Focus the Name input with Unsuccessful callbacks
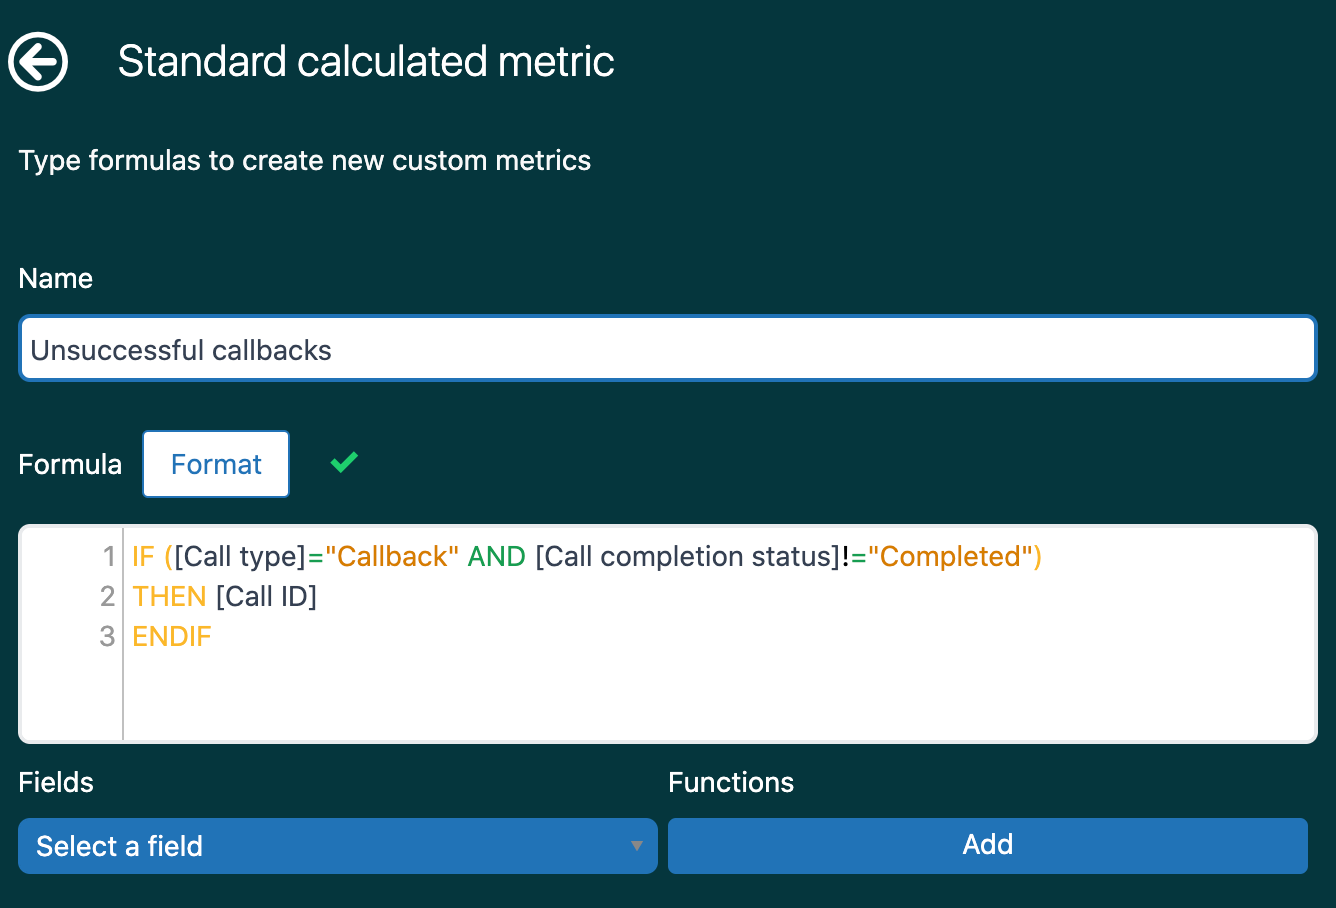The height and width of the screenshot is (908, 1336). pos(667,350)
